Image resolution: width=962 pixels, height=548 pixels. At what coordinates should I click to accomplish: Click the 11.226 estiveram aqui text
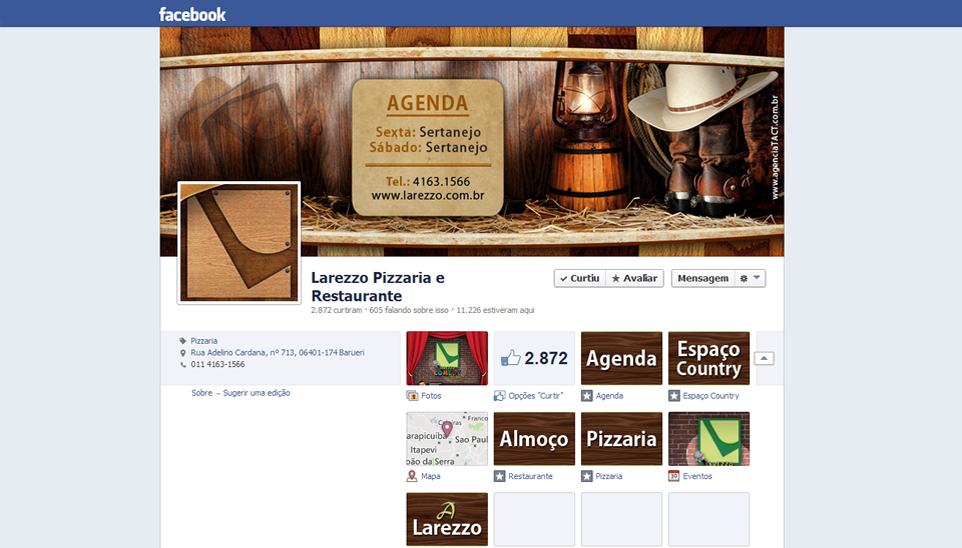point(495,310)
